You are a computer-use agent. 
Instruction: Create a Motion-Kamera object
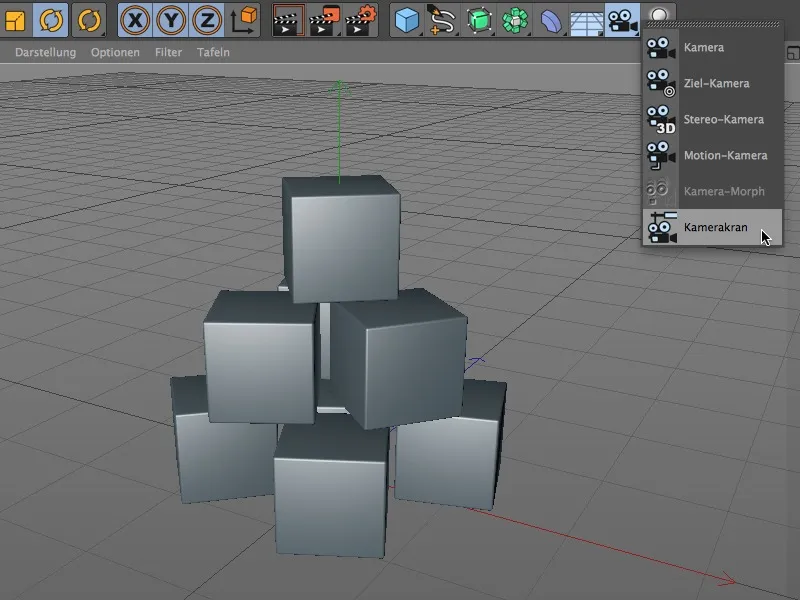712,155
